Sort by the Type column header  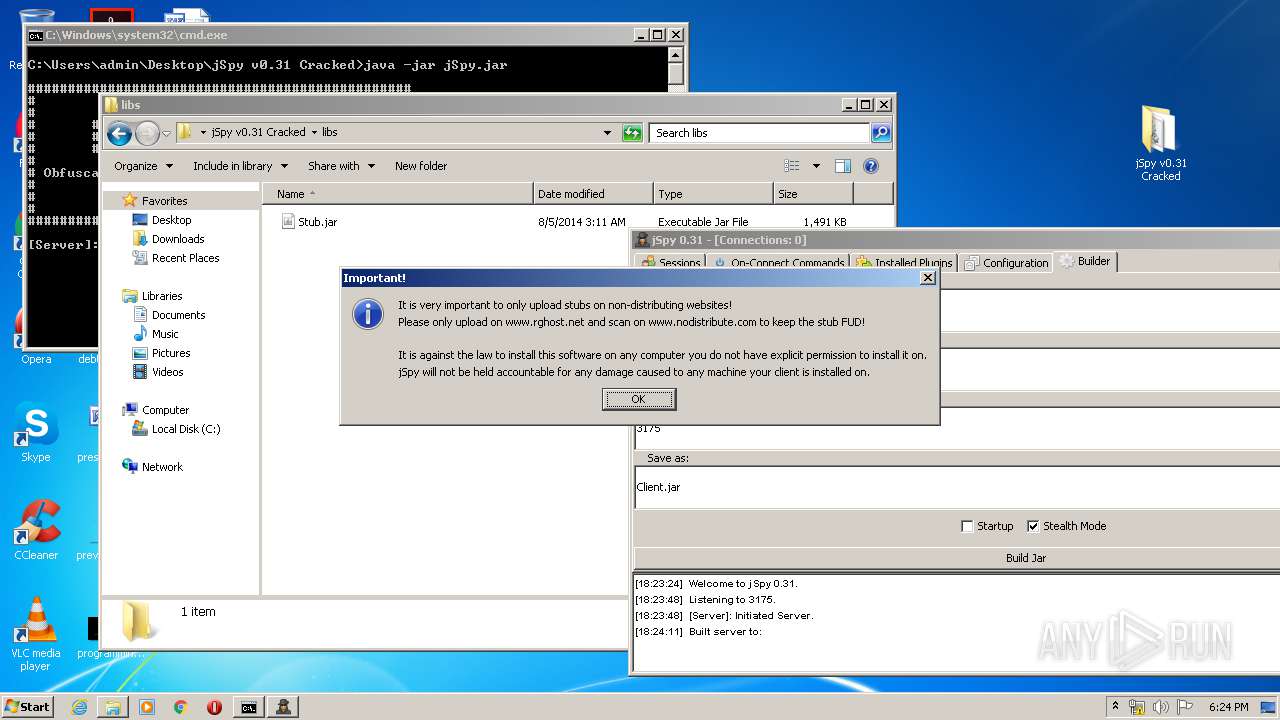pyautogui.click(x=714, y=194)
